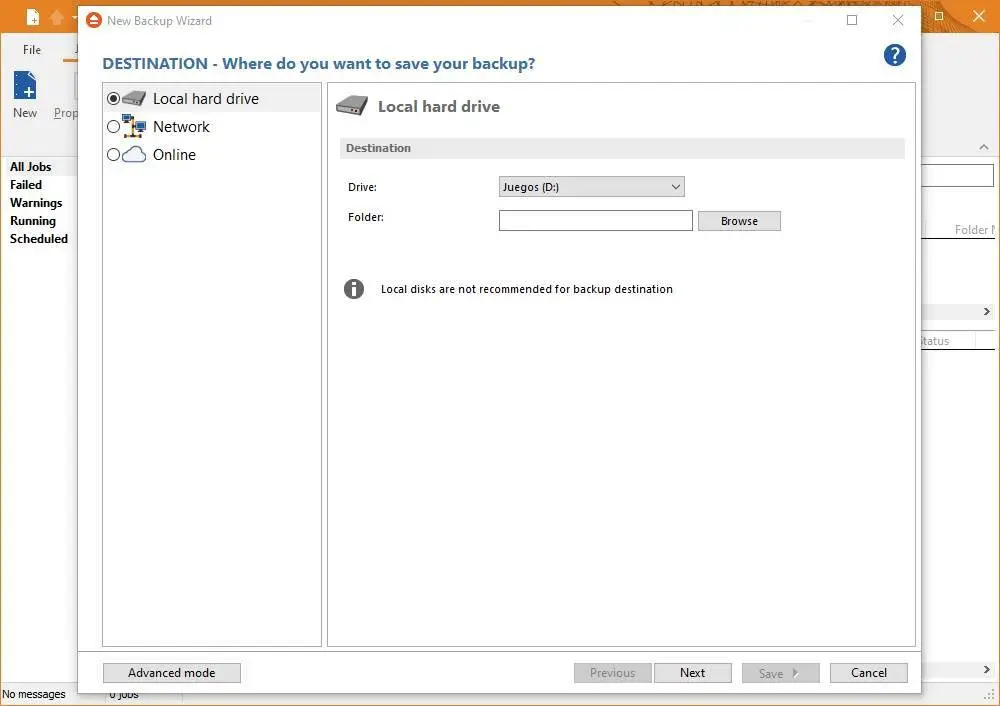1000x706 pixels.
Task: Click the hard drive icon beside the Local hard drive option
Action: (x=134, y=99)
